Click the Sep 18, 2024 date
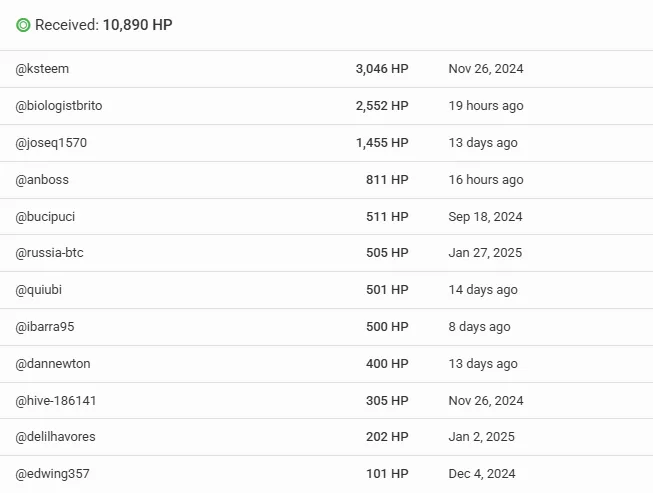Image resolution: width=653 pixels, height=493 pixels. (485, 217)
